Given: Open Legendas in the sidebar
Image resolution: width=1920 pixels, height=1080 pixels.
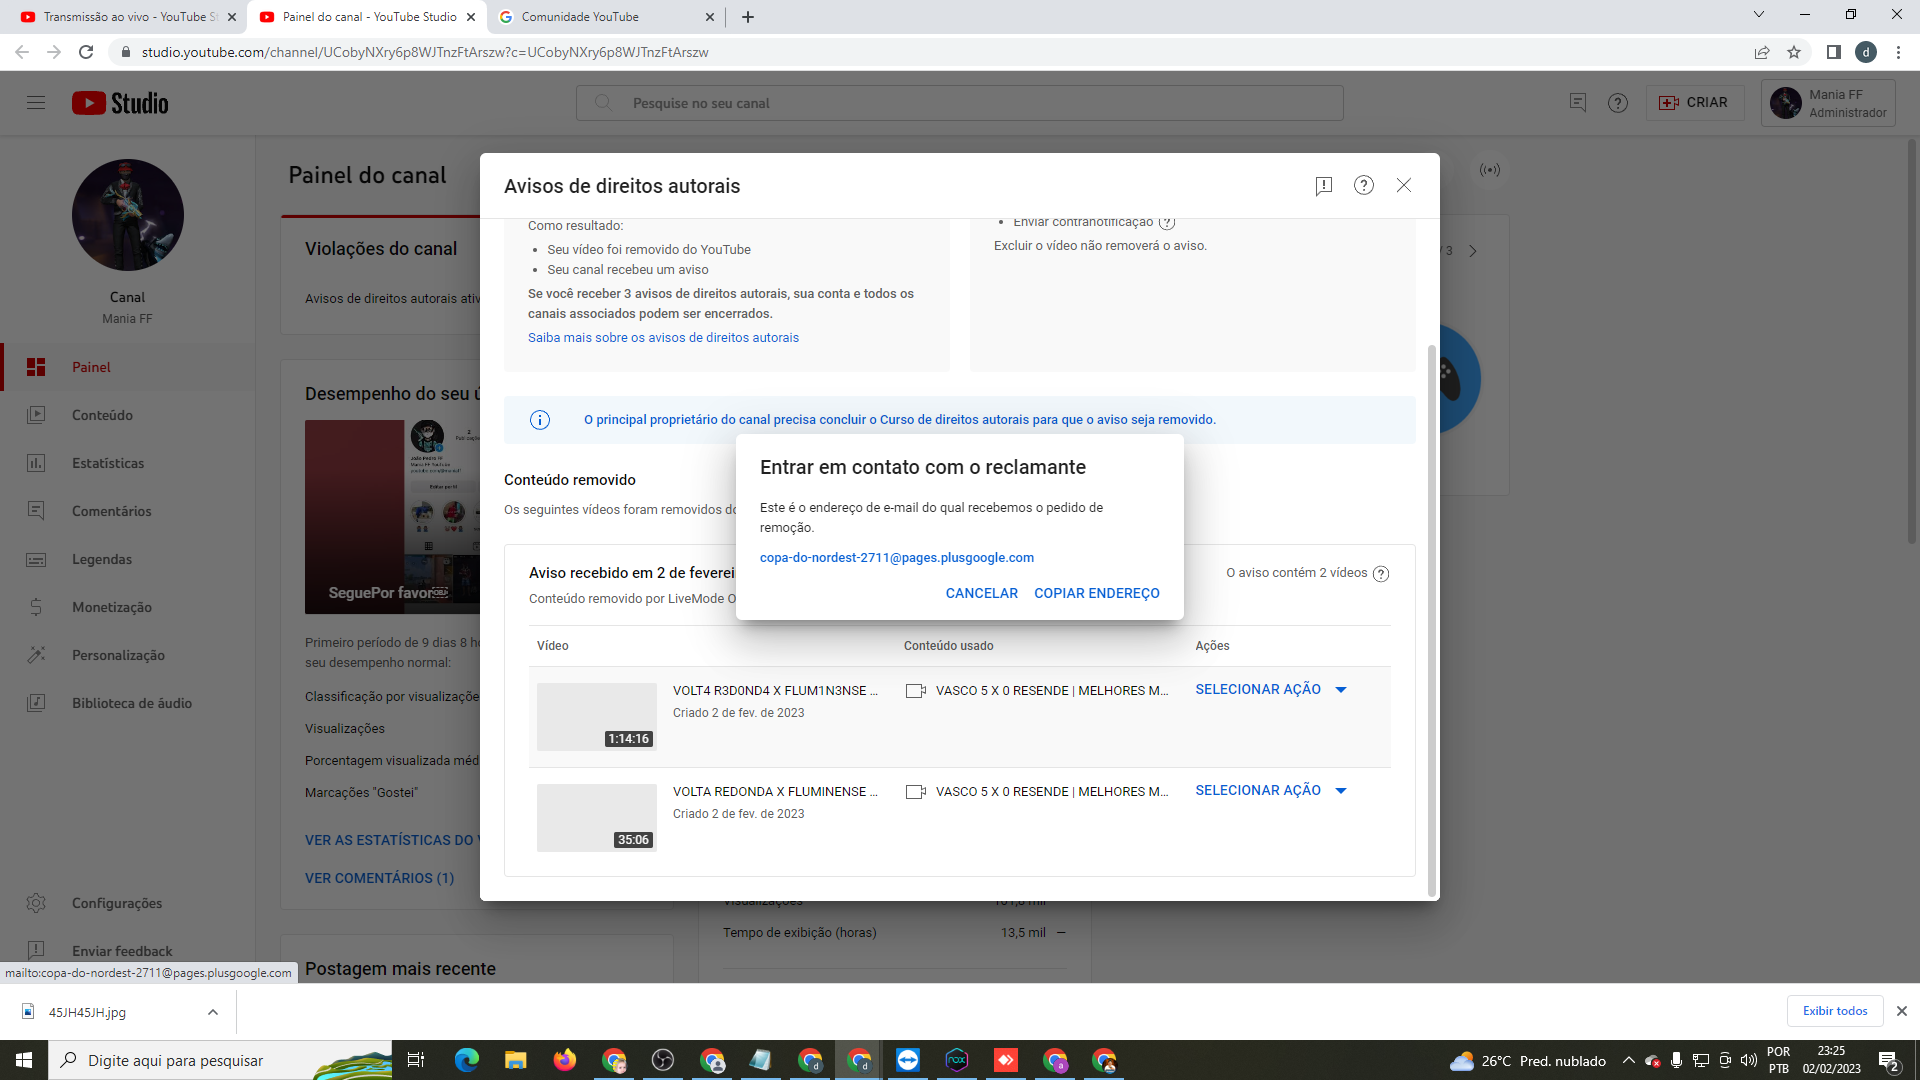Looking at the screenshot, I should click(x=127, y=559).
